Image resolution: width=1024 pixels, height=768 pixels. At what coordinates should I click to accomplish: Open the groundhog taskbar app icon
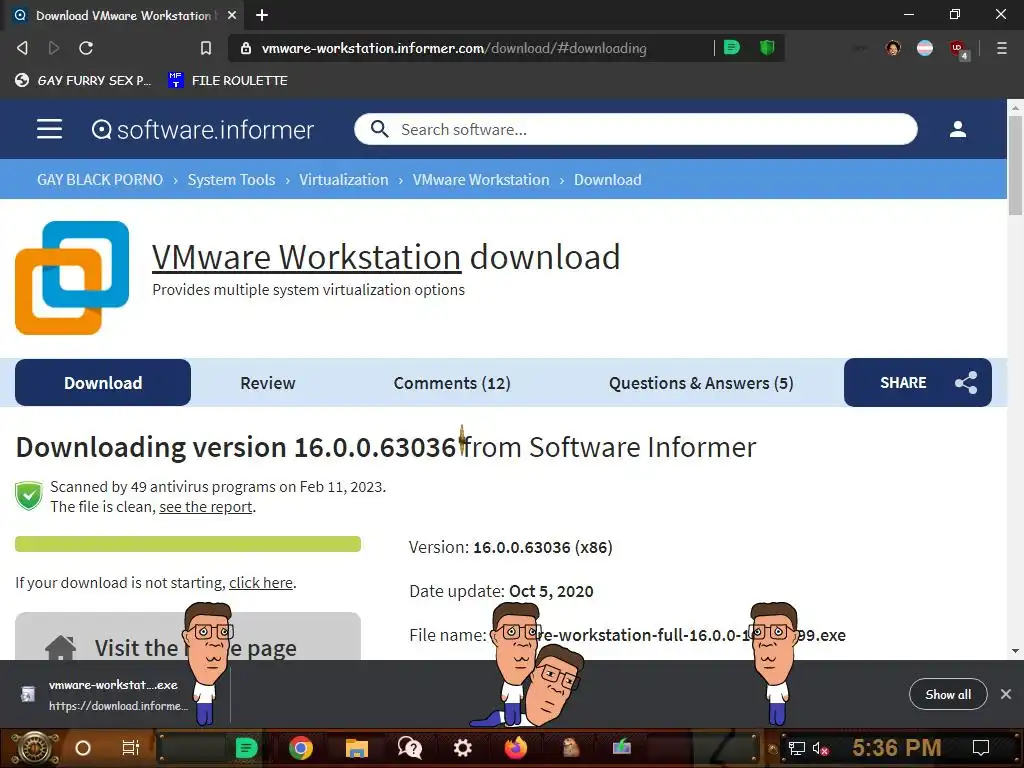[571, 747]
